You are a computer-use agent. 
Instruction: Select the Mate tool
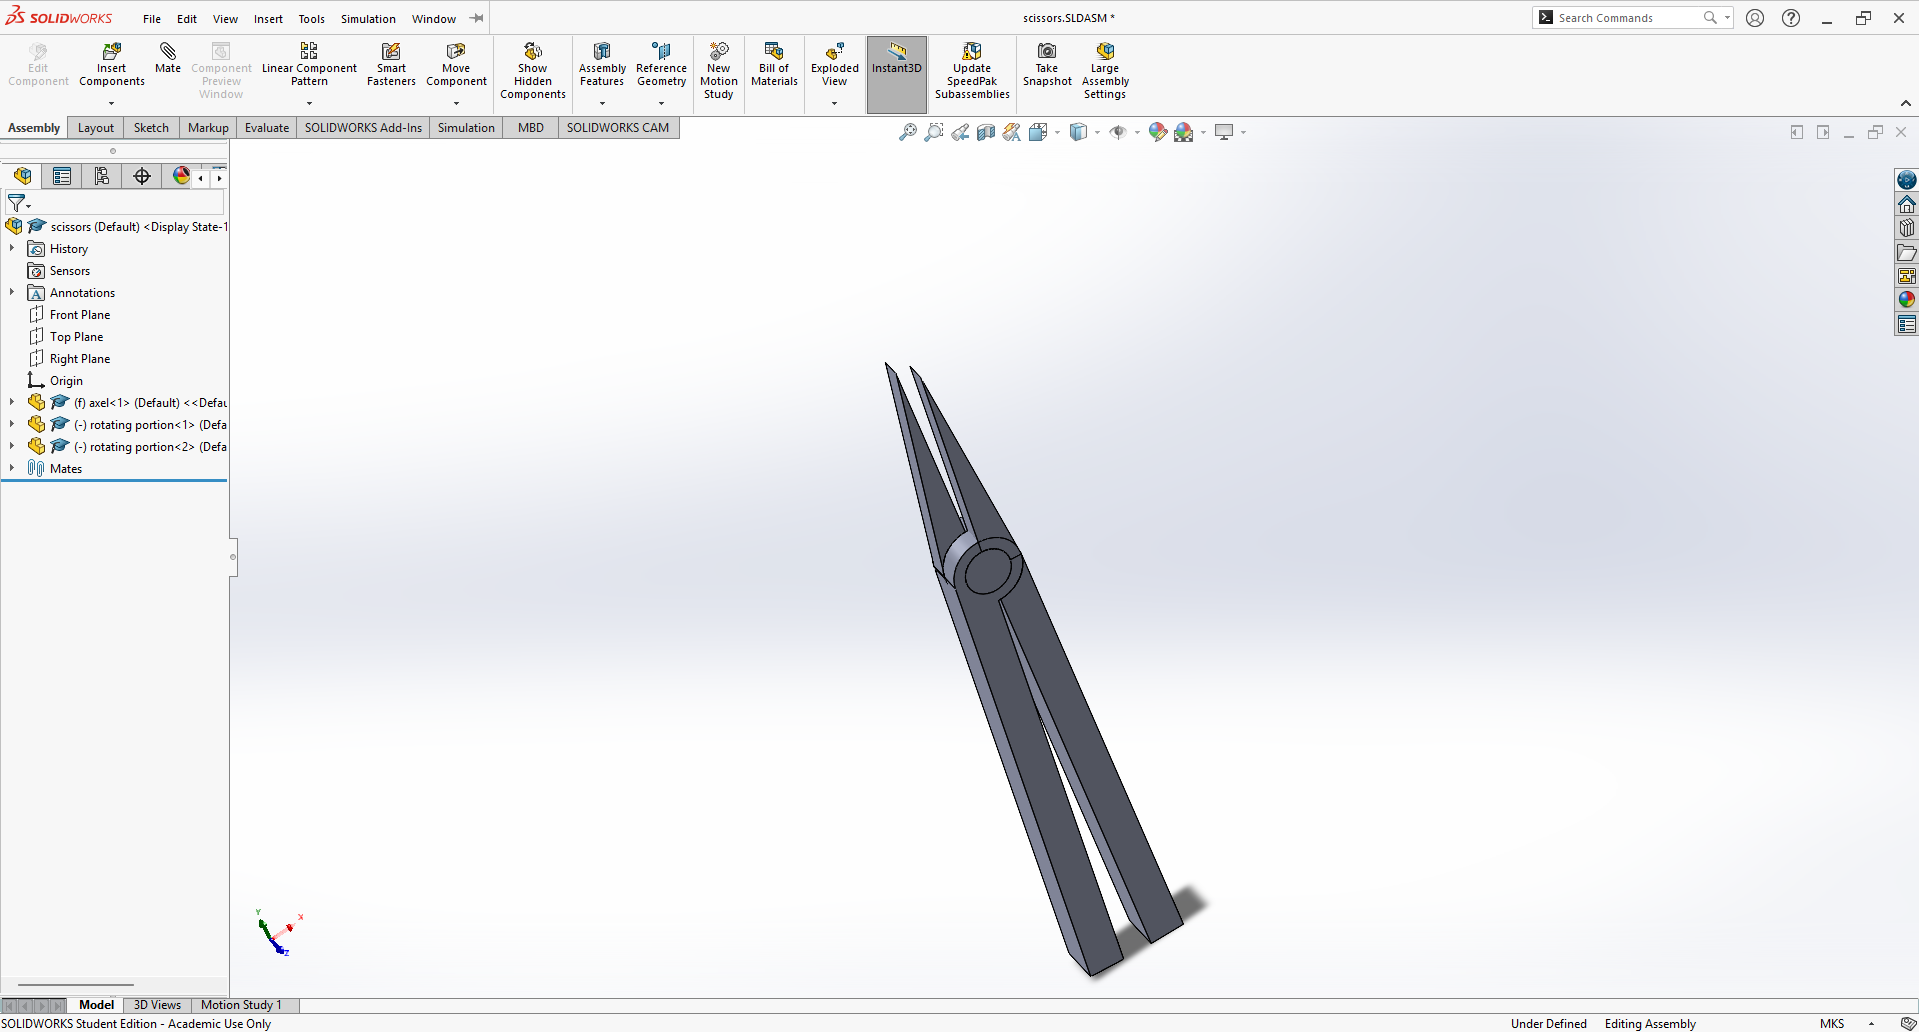tap(168, 58)
